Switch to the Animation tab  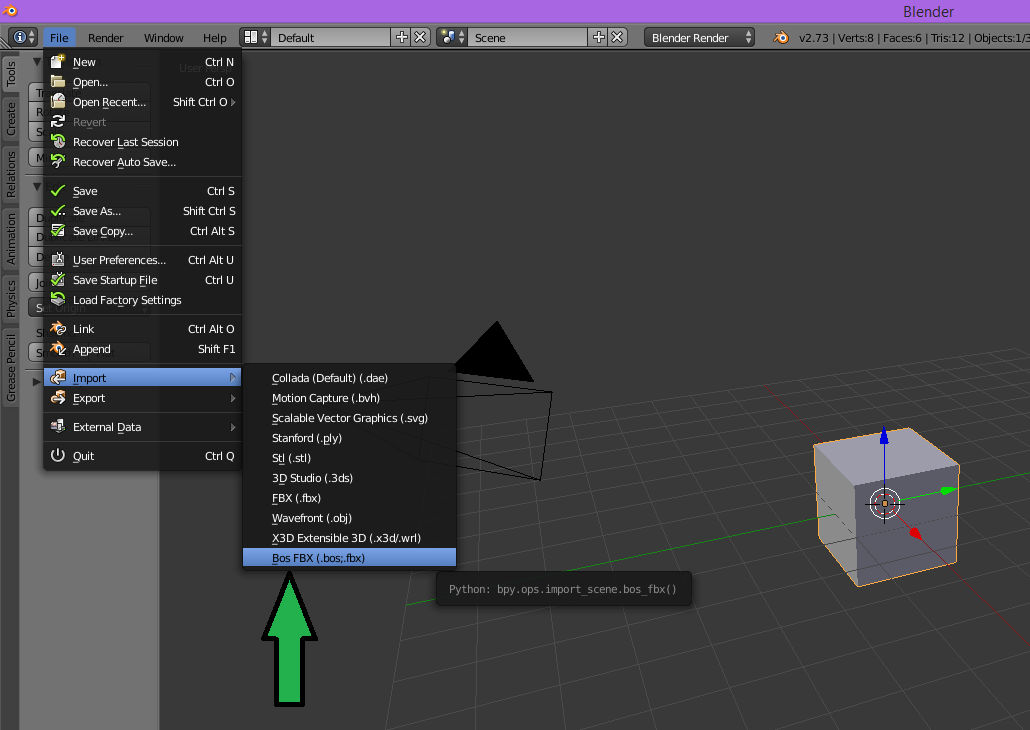tap(11, 239)
